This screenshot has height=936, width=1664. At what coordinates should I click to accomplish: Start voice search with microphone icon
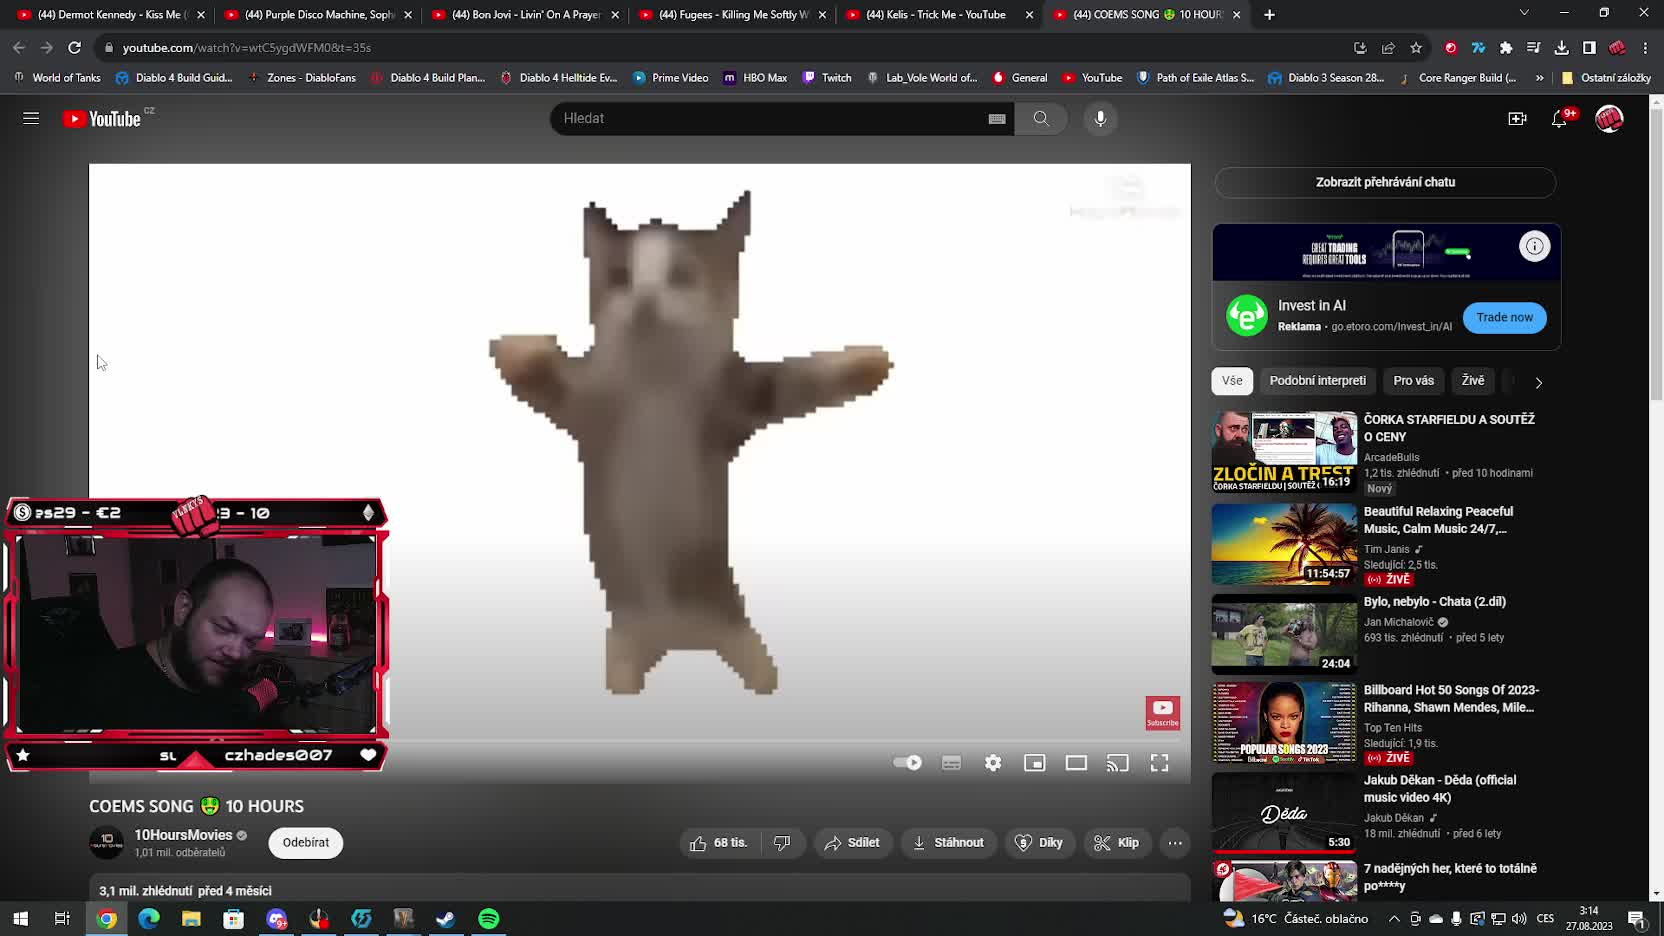pyautogui.click(x=1100, y=118)
